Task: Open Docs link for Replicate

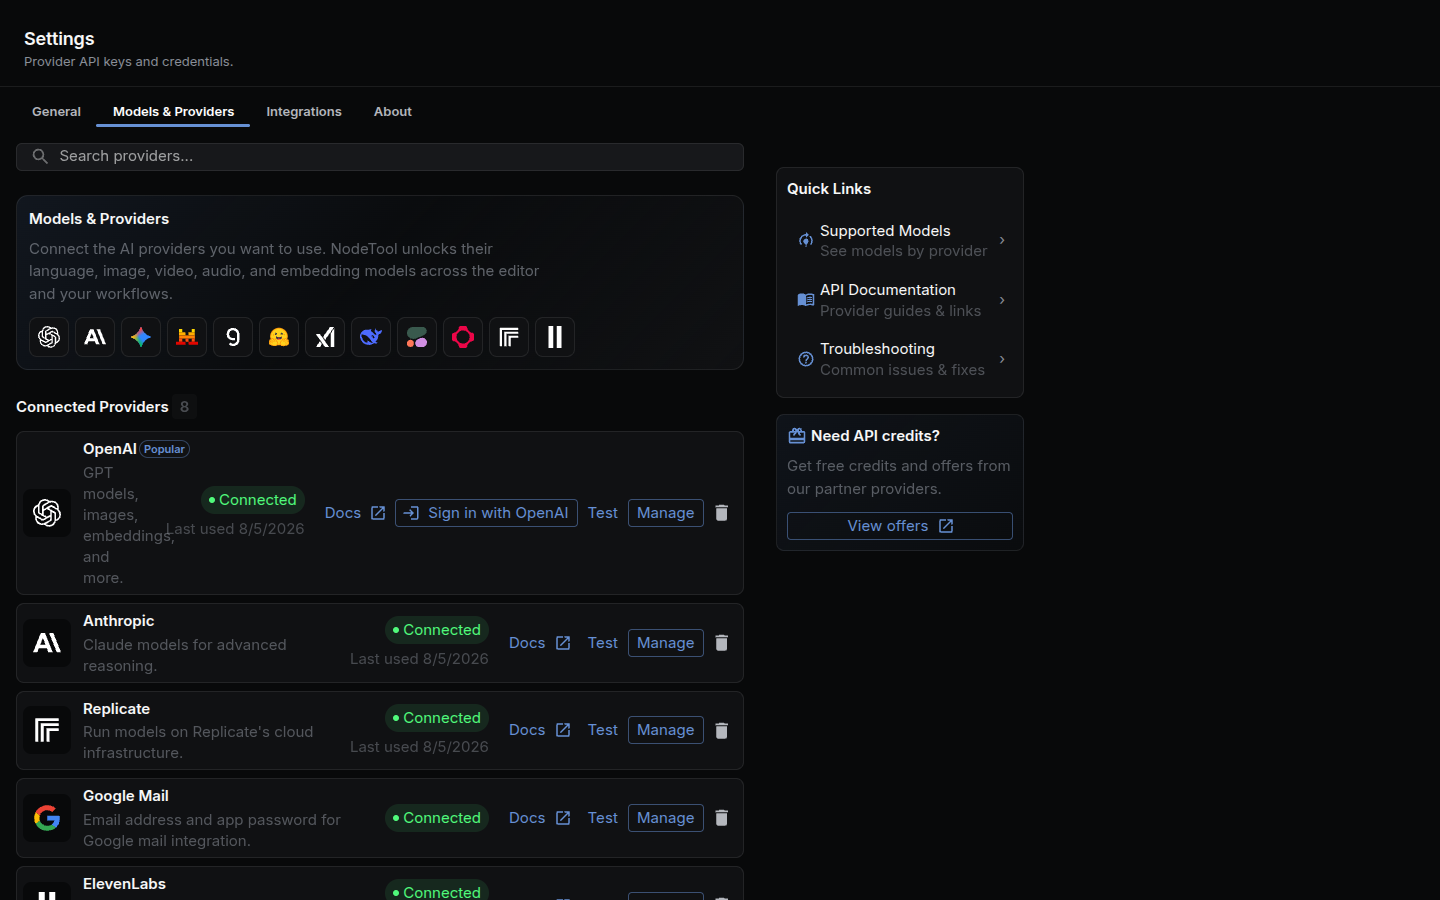Action: 539,730
